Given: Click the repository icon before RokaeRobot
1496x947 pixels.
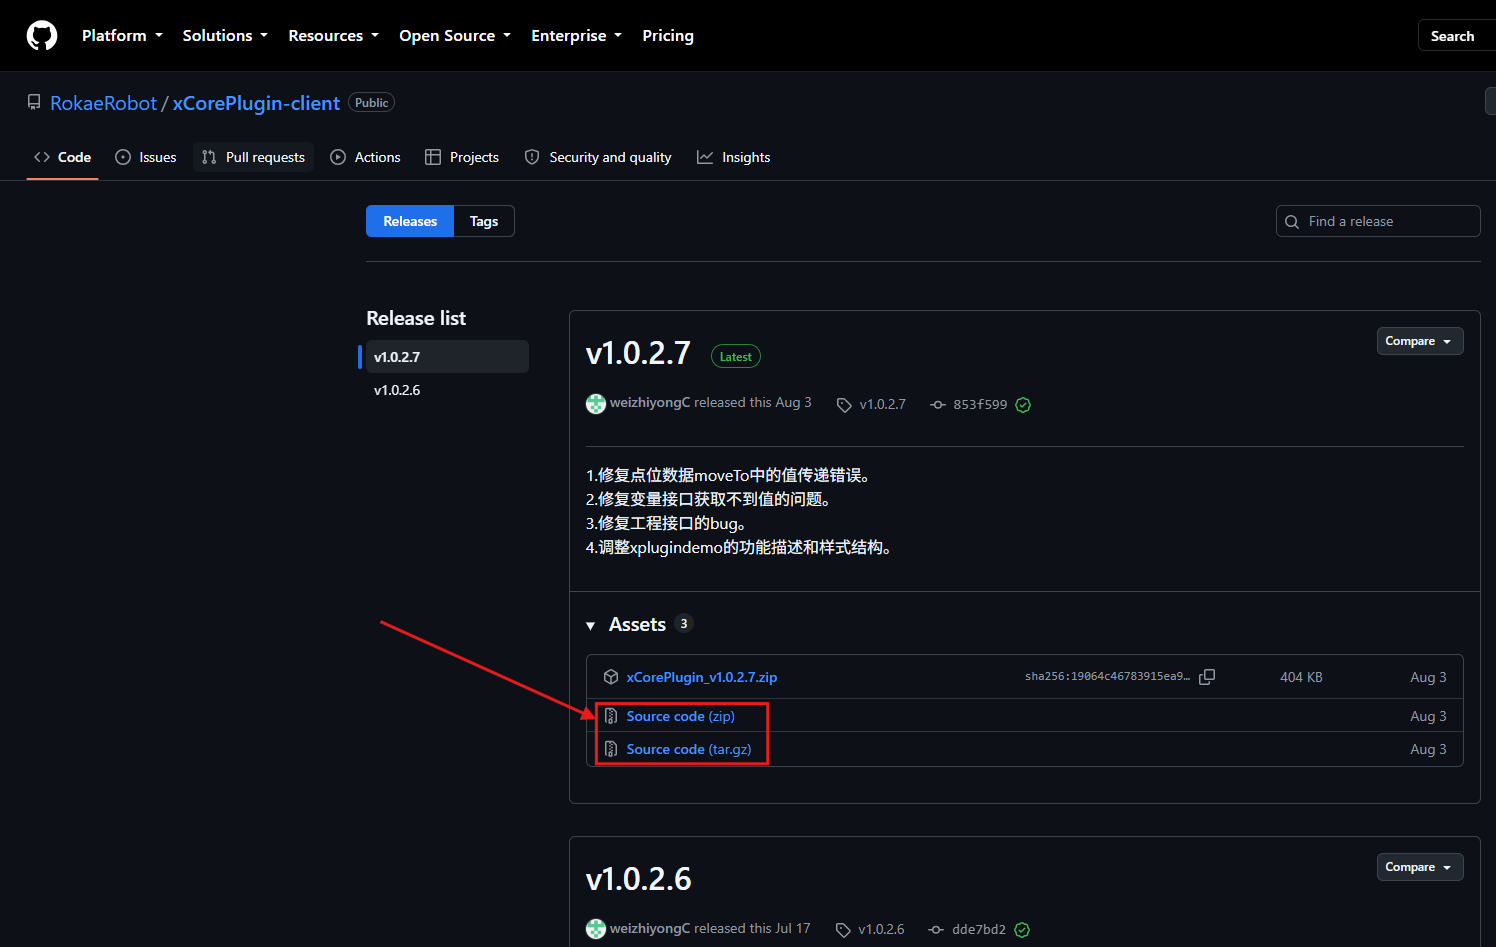Looking at the screenshot, I should [34, 102].
